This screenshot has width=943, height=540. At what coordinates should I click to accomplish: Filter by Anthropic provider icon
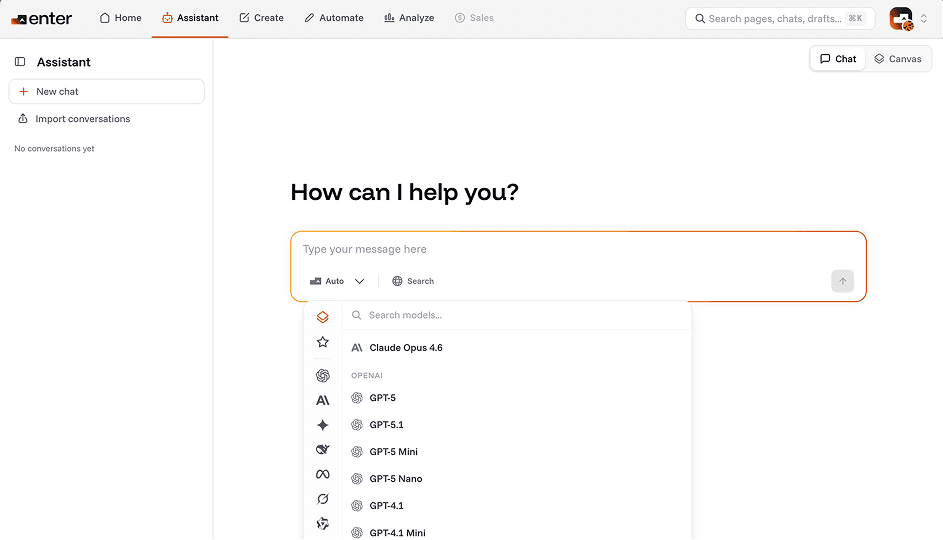point(323,400)
